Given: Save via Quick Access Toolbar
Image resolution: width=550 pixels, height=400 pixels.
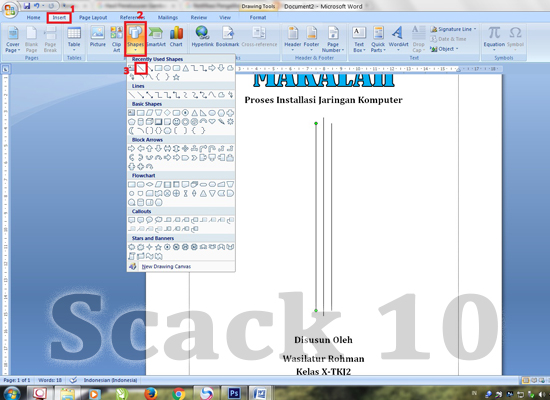Looking at the screenshot, I should click(x=27, y=6).
